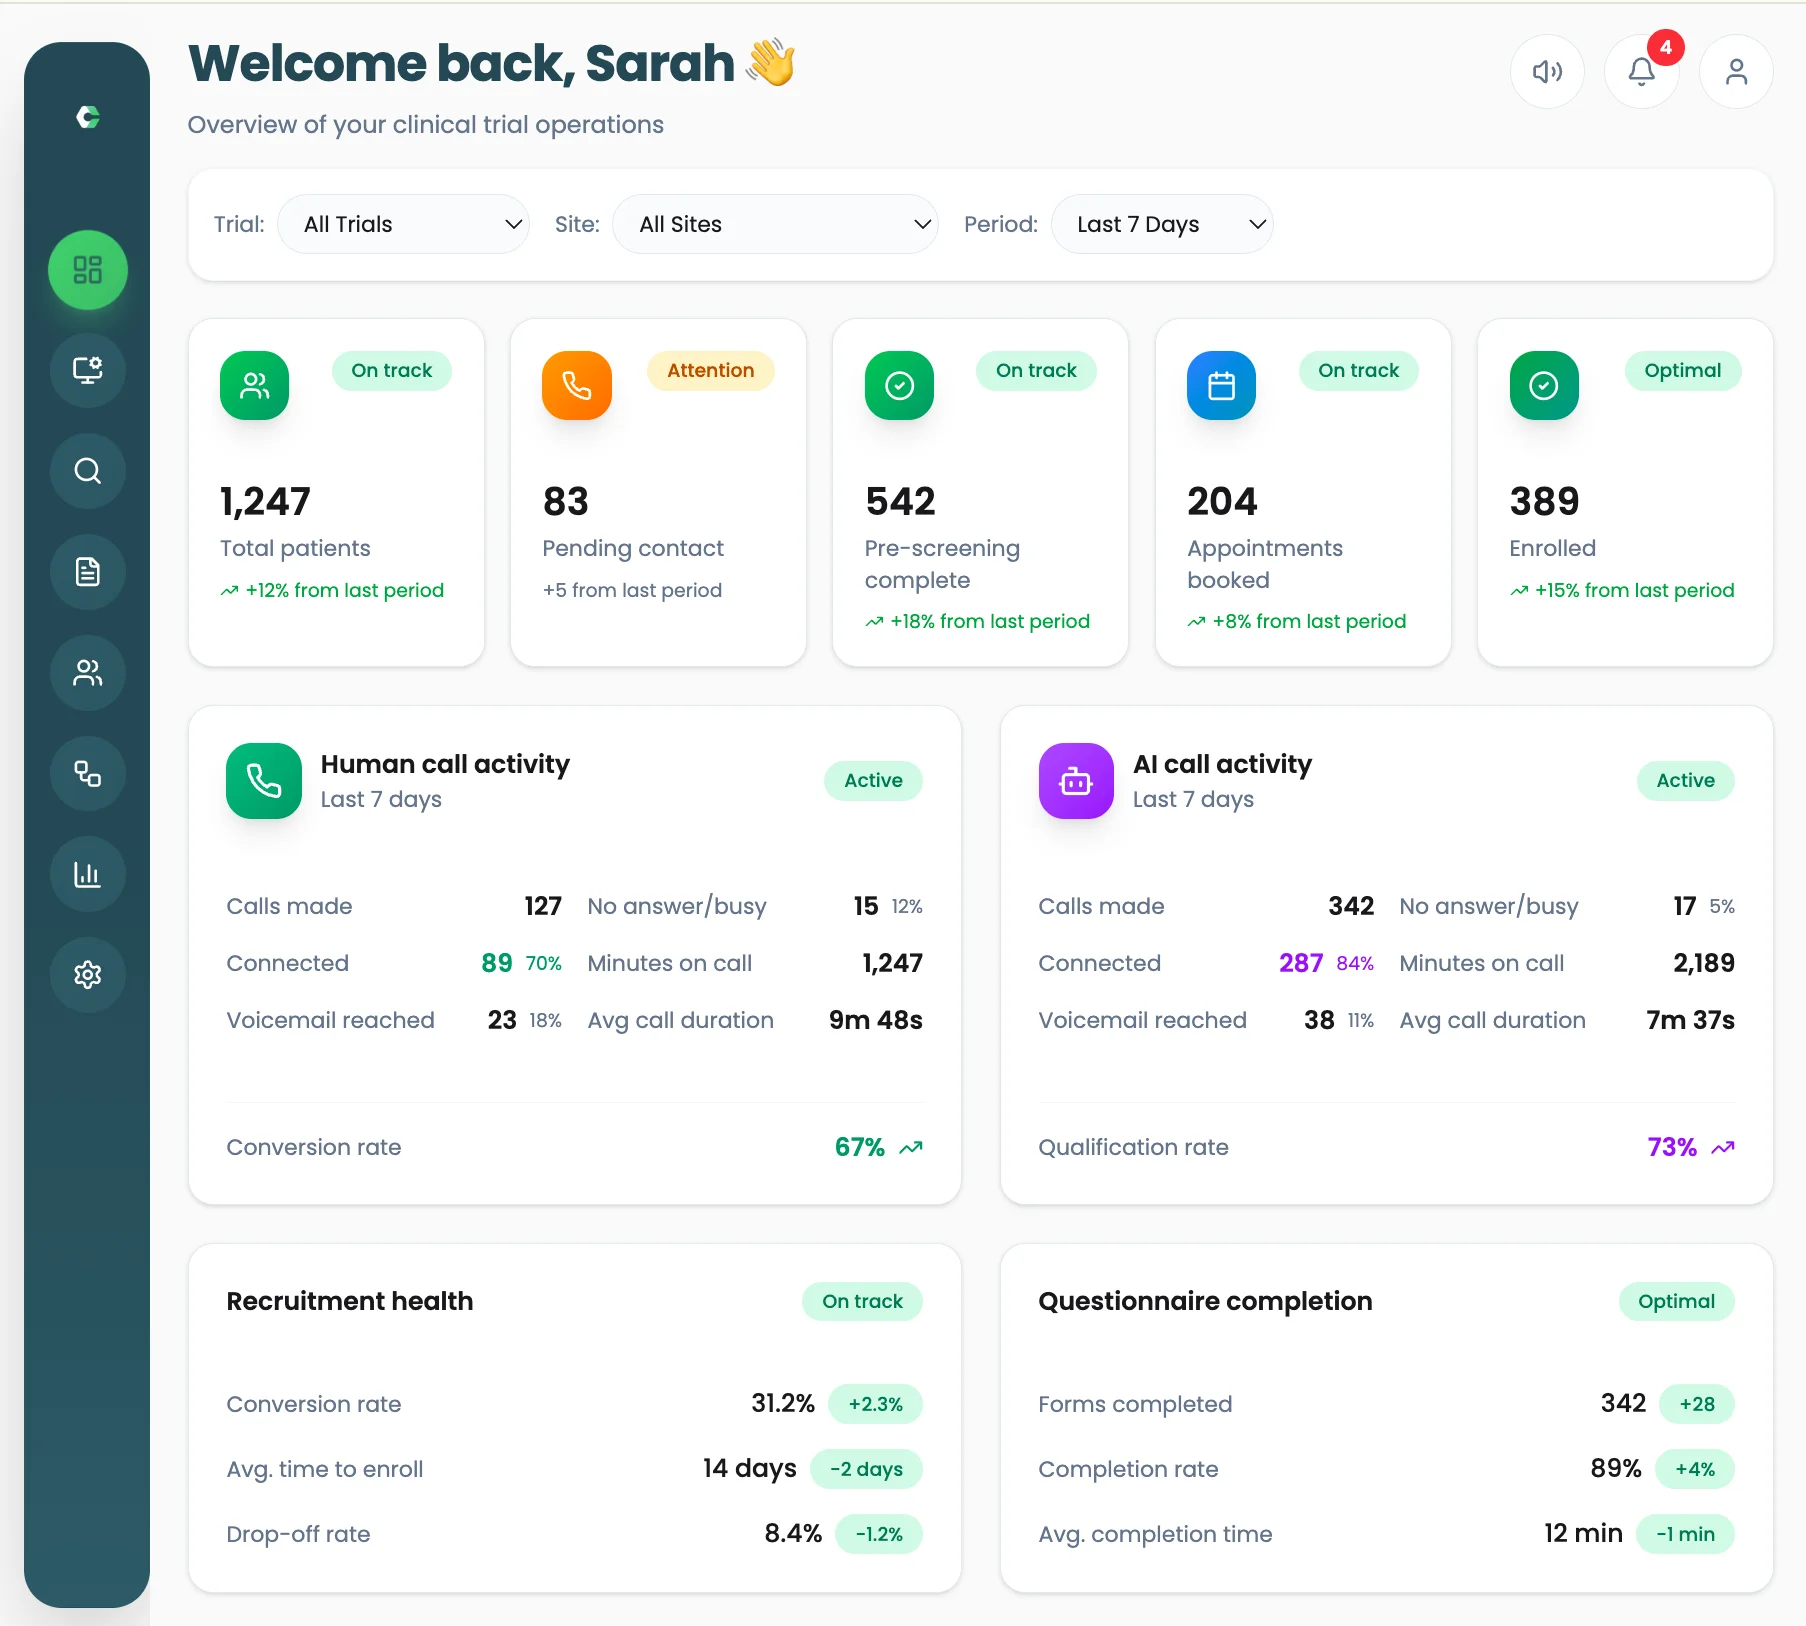Open the dashboard grid icon in sidebar

[88, 270]
